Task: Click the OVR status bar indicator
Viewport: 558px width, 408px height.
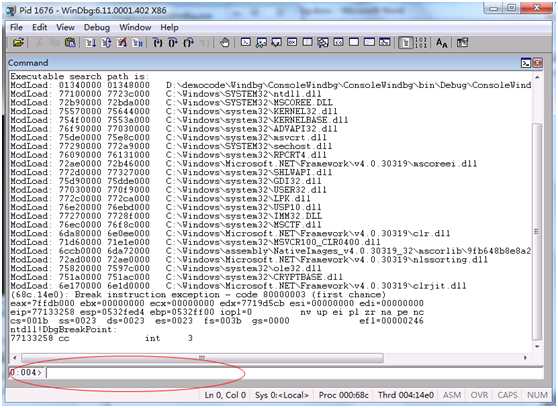Action: coord(479,395)
